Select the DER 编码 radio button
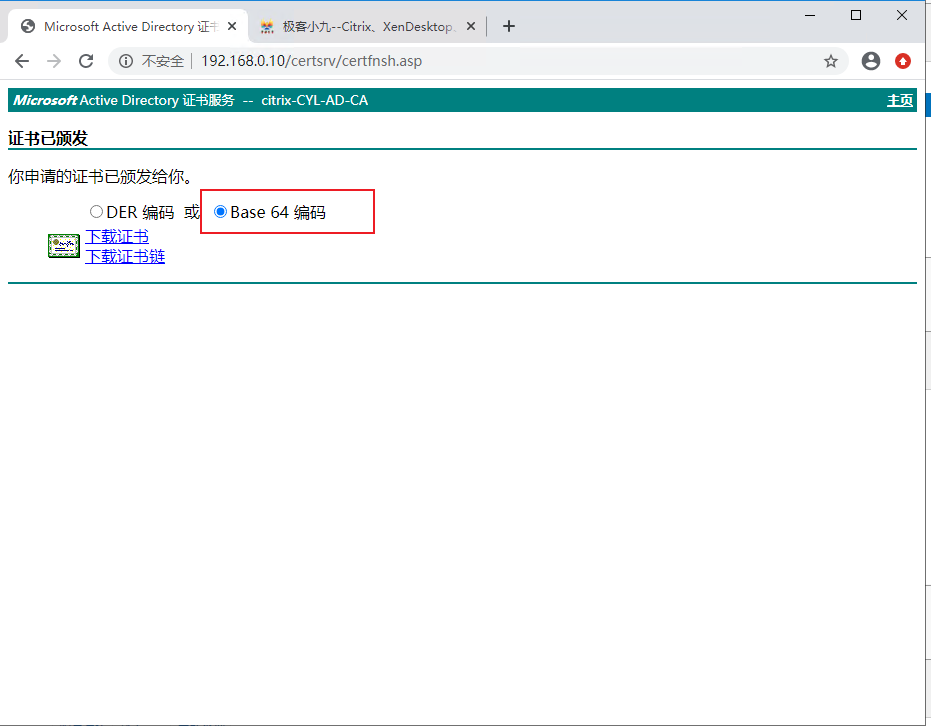The width and height of the screenshot is (931, 726). pyautogui.click(x=96, y=212)
